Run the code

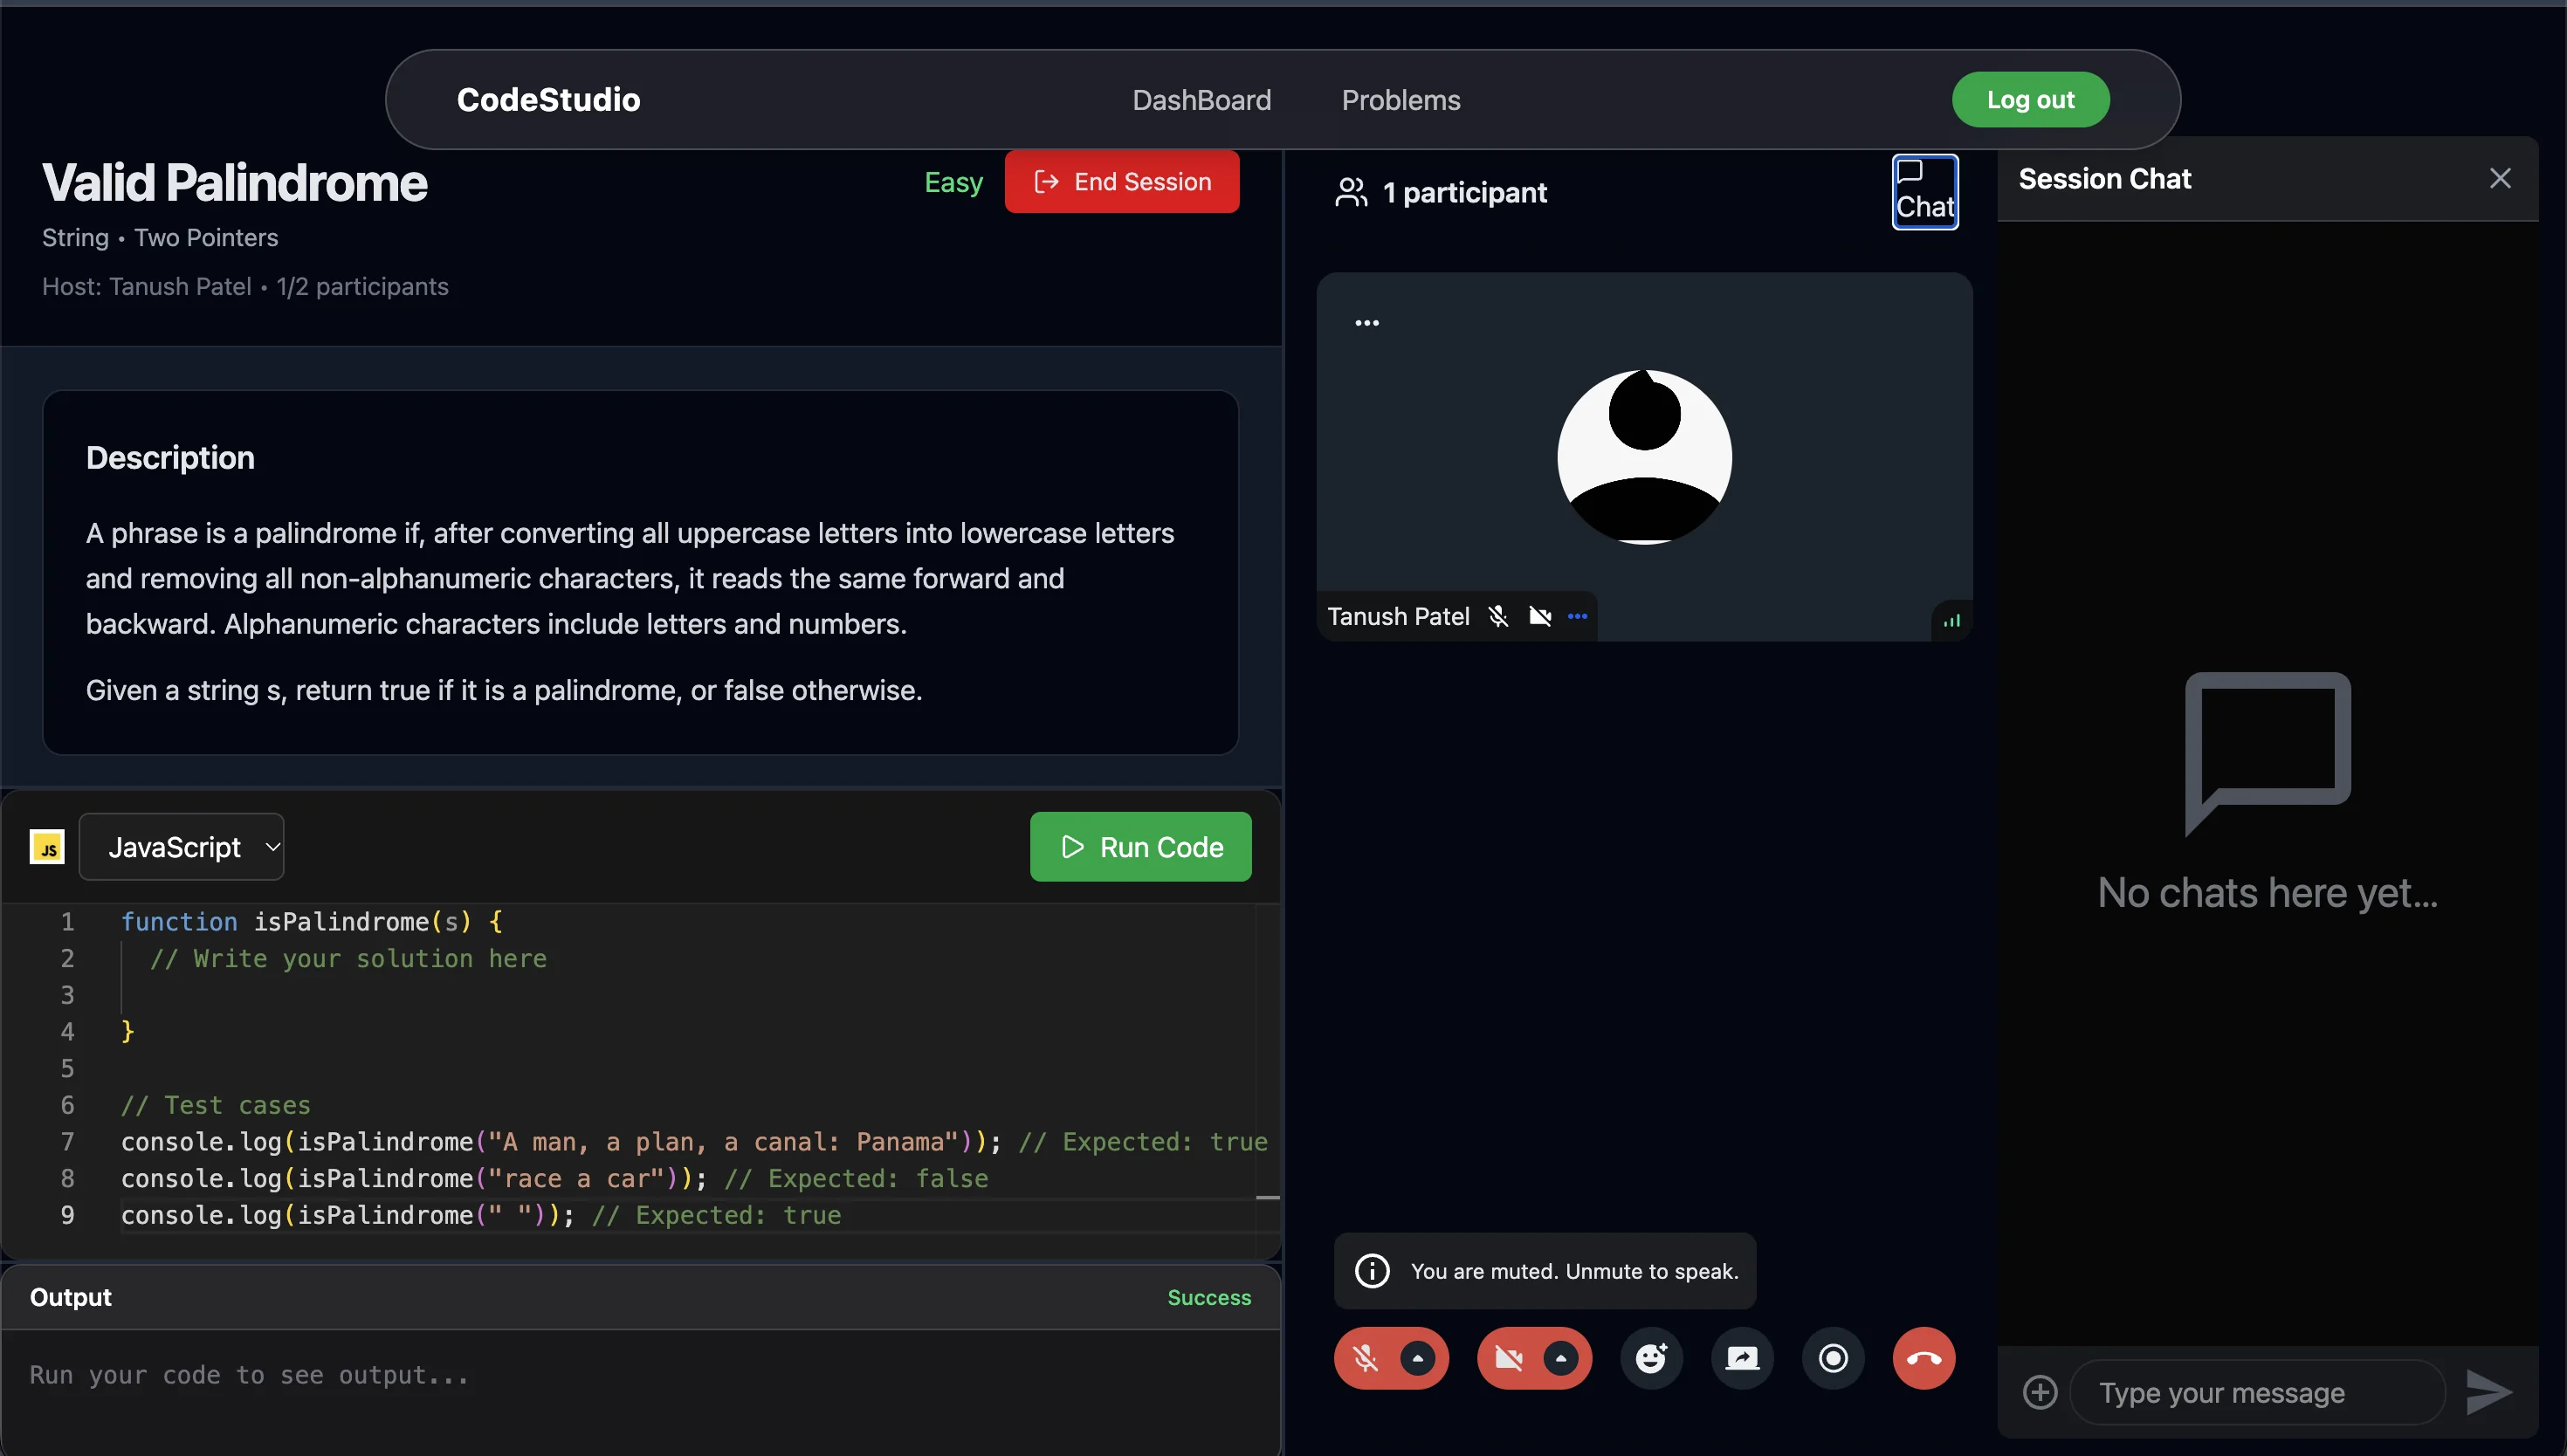click(x=1140, y=847)
